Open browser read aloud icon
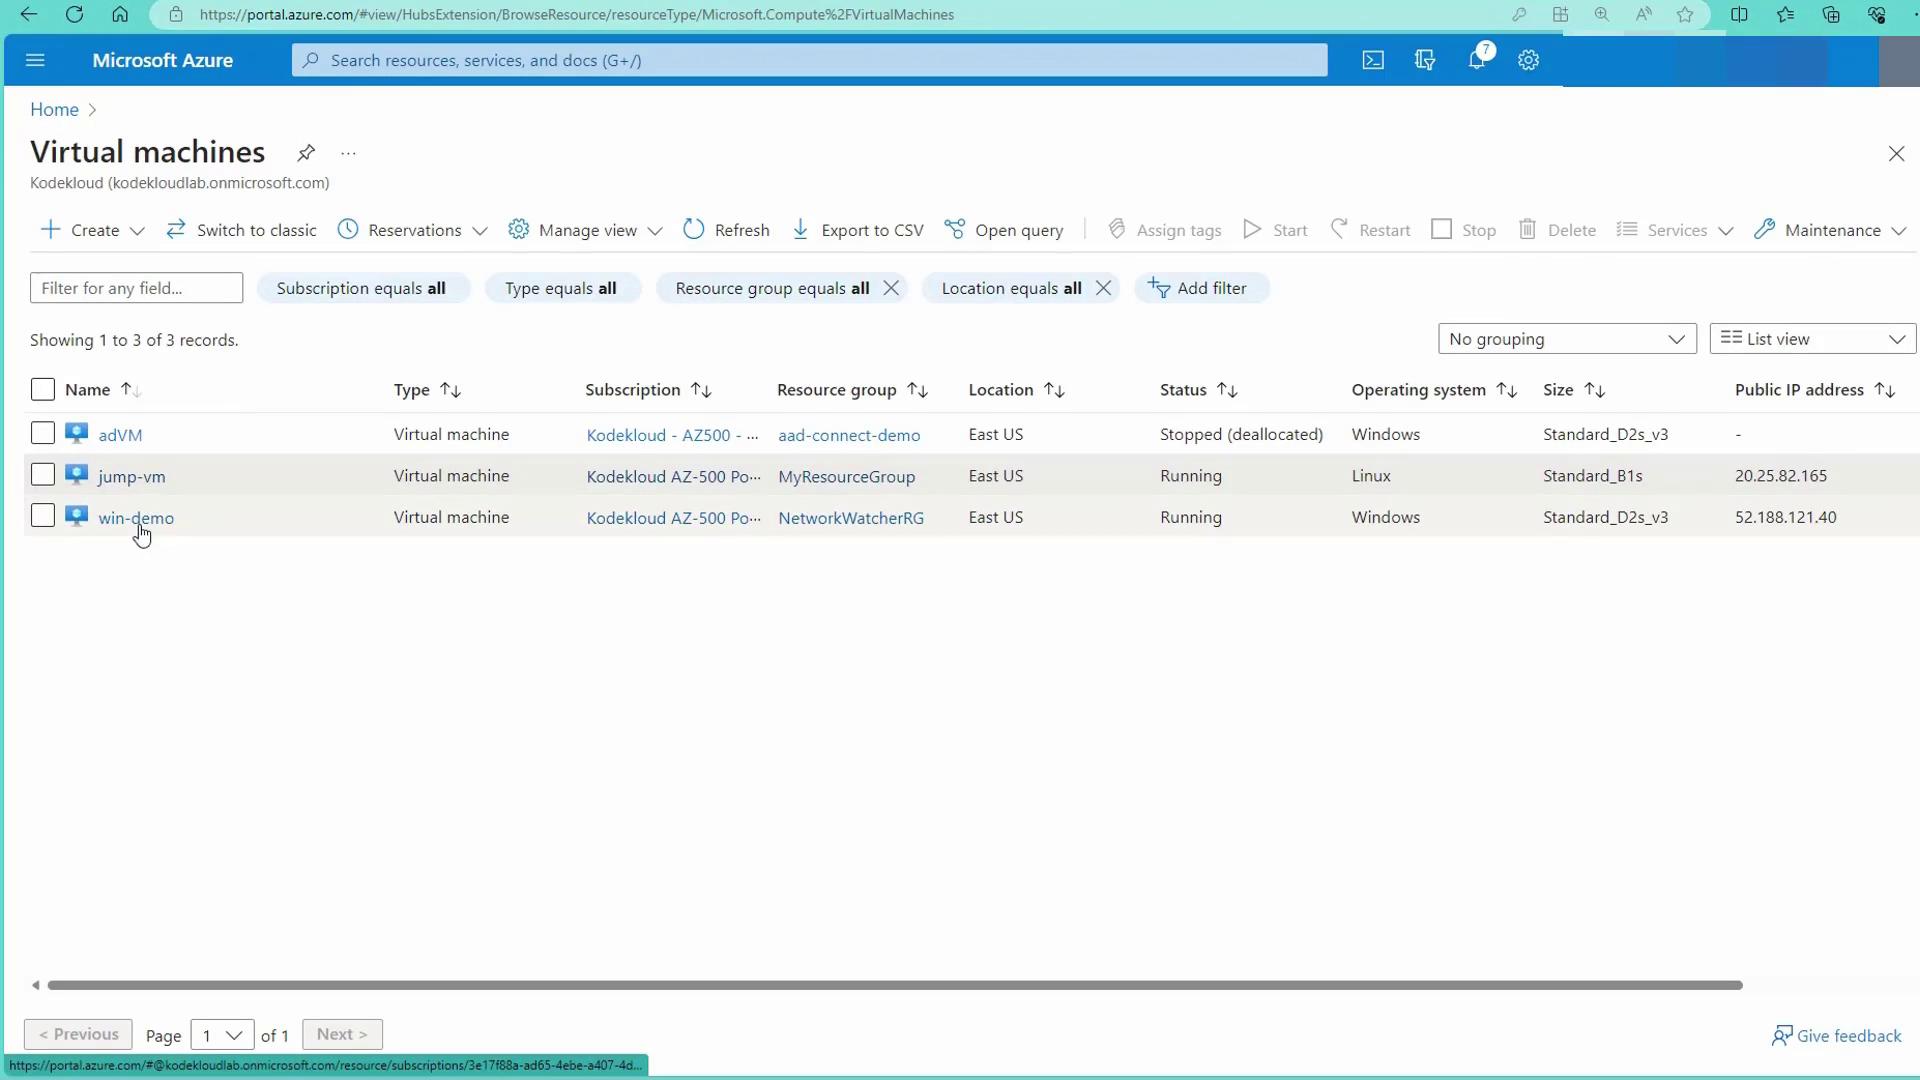The image size is (1920, 1080). pos(1643,14)
